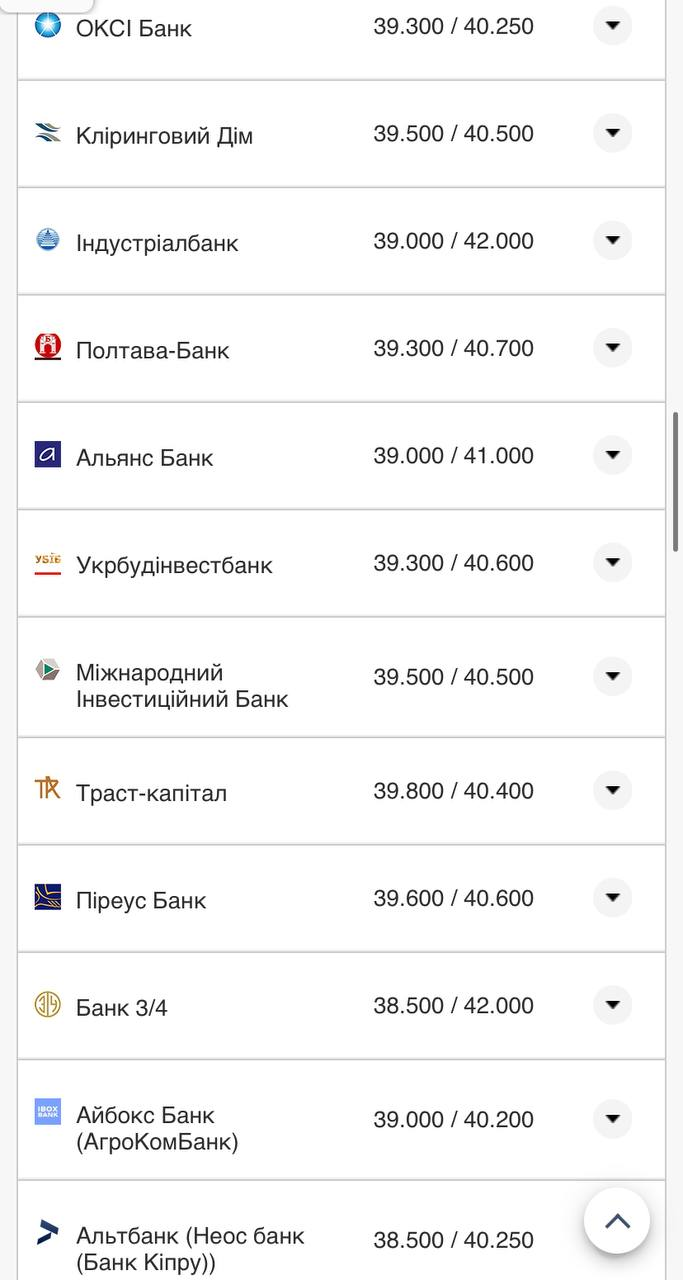Open the Альтбанк (Неос банк) name link
Image resolution: width=683 pixels, height=1280 pixels.
pos(190,1249)
